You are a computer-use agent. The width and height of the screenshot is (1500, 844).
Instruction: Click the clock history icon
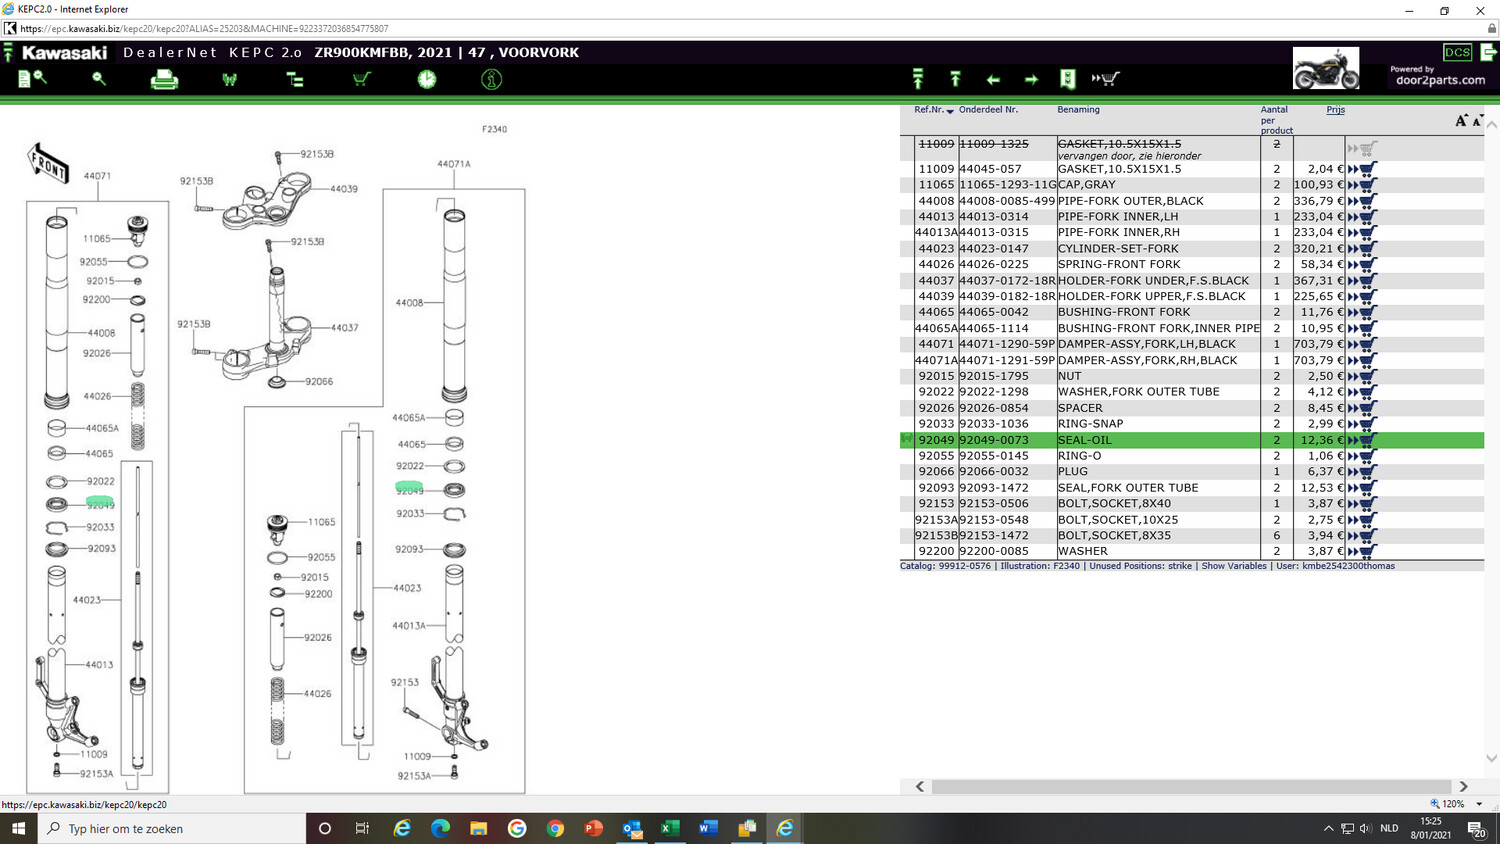[x=427, y=79]
